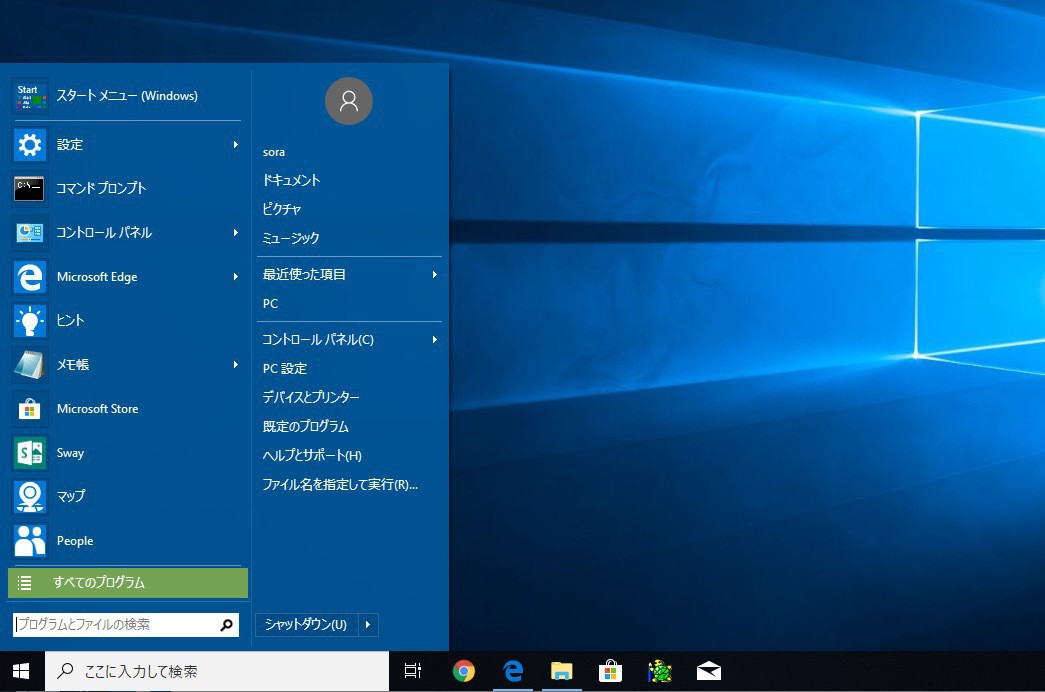Viewport: 1045px width, 692px height.
Task: Click the Task View taskbar button
Action: (x=412, y=671)
